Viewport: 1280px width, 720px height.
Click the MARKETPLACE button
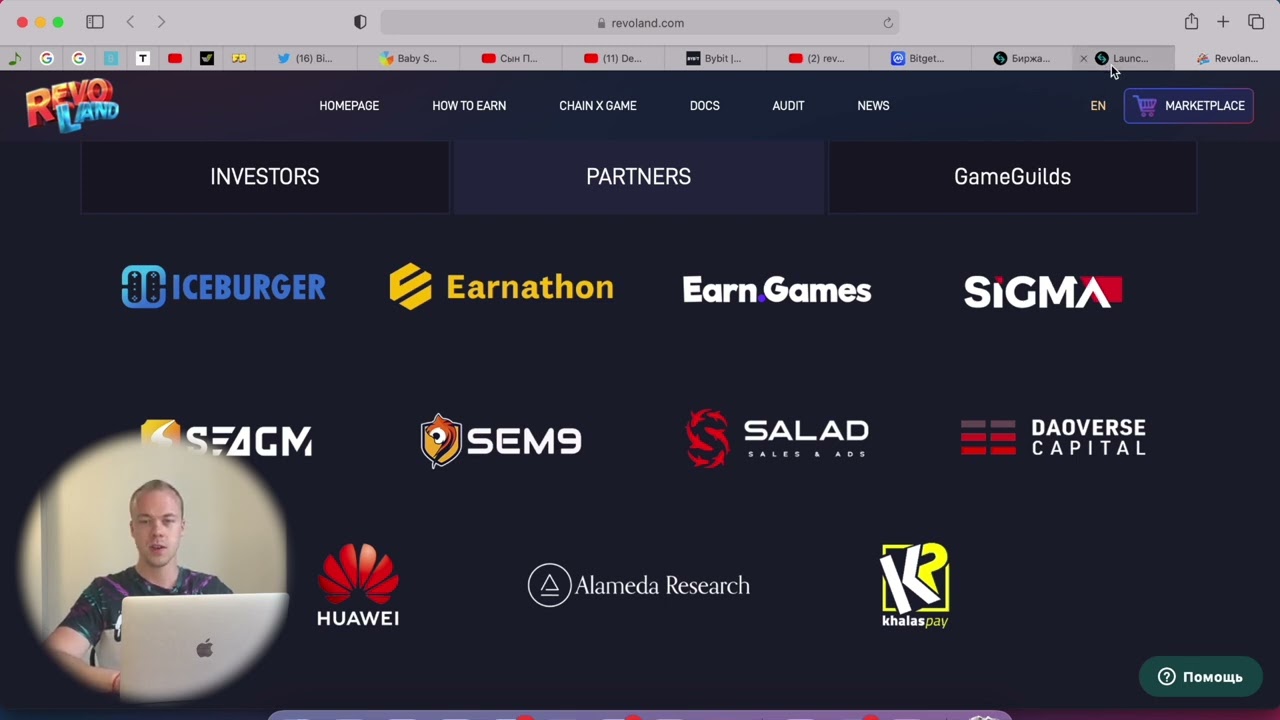point(1189,106)
